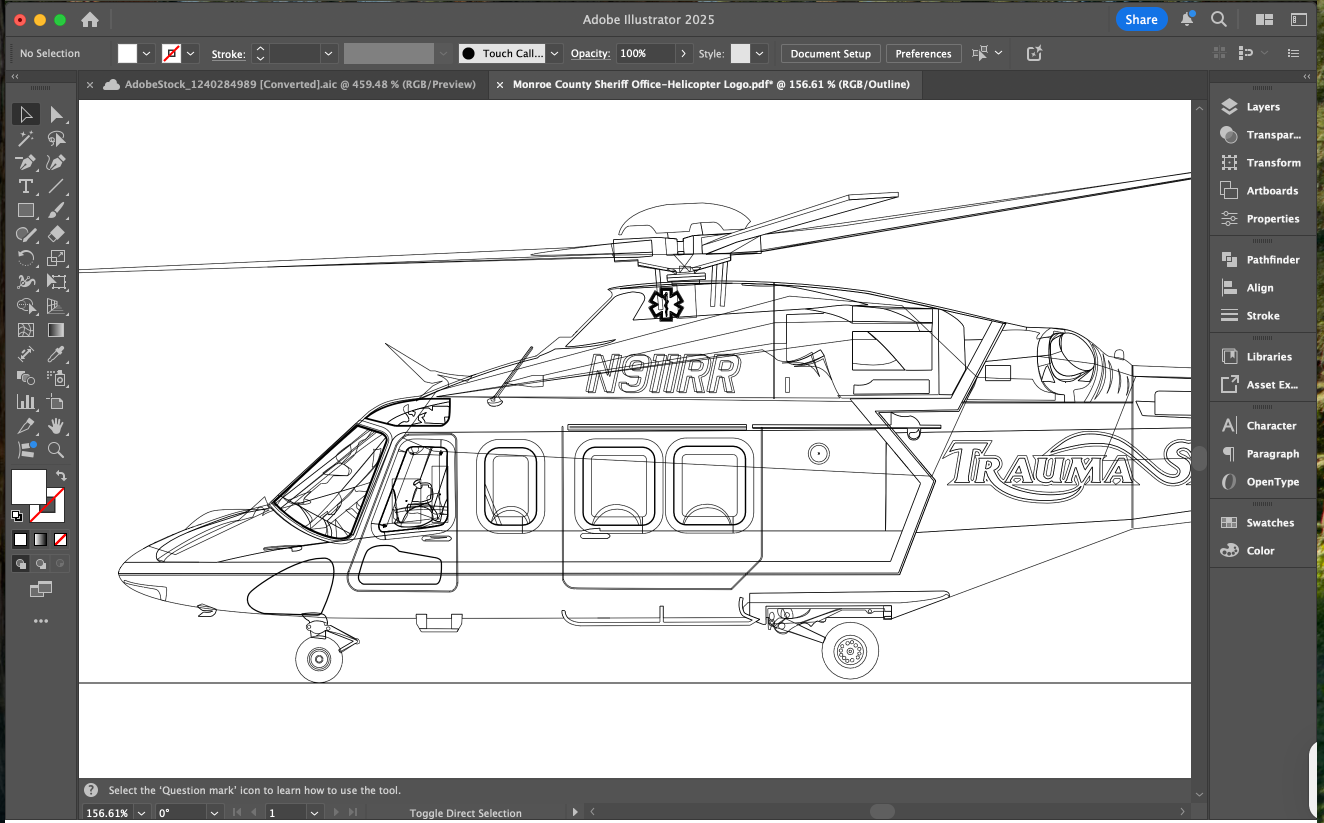Click the Share button
Screen dimensions: 1324x823
point(1141,19)
